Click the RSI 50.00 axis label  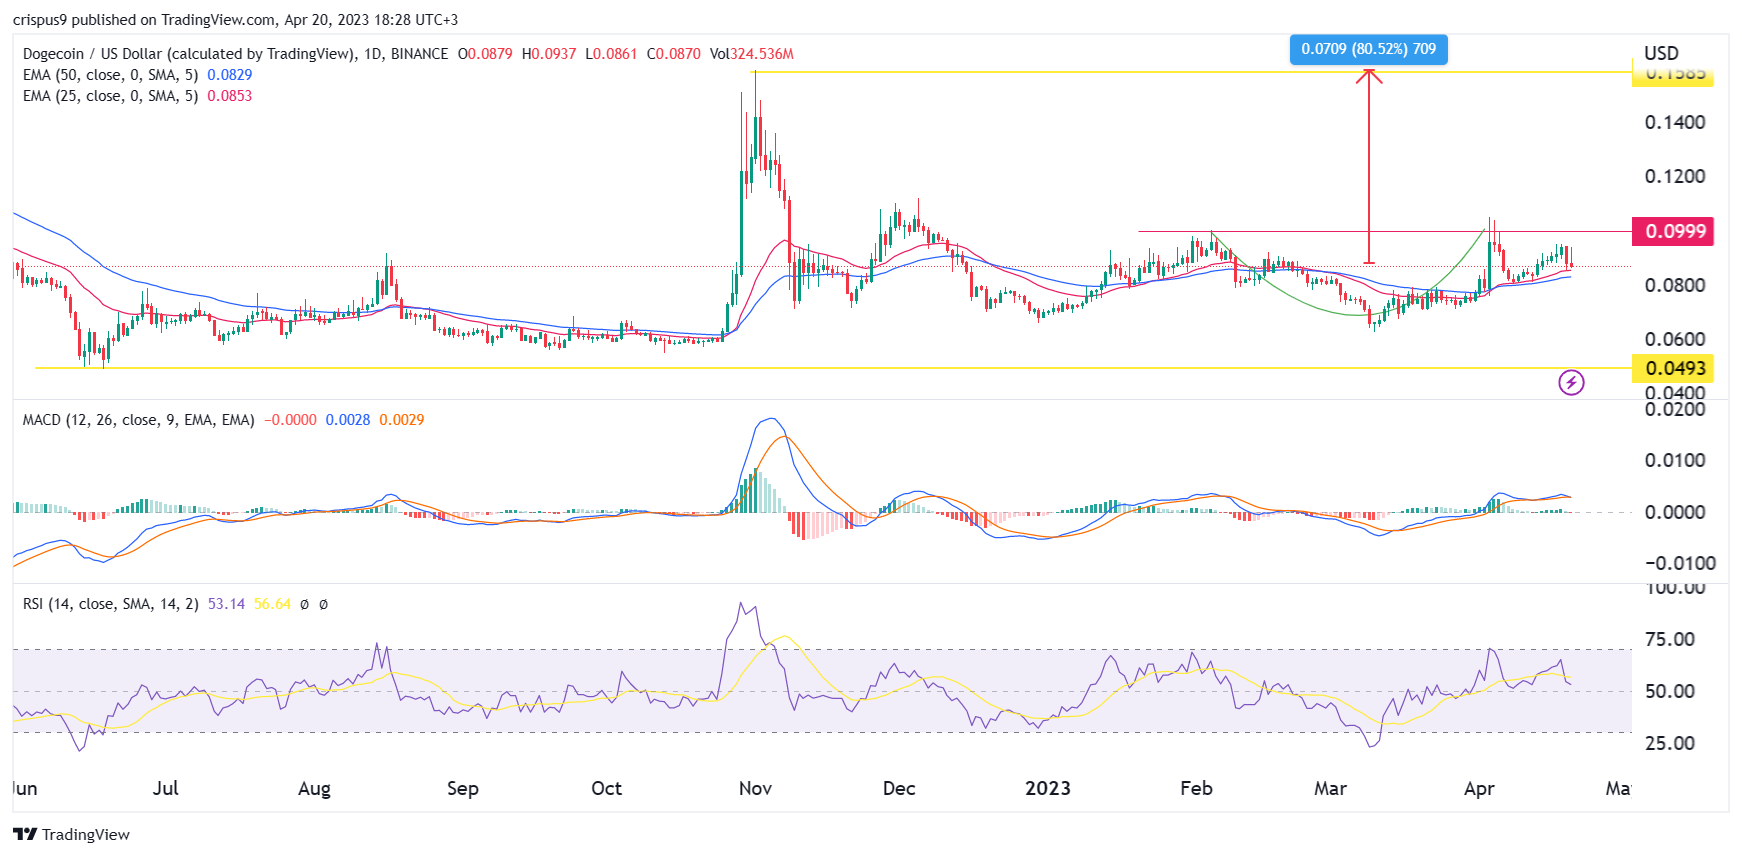click(1670, 691)
